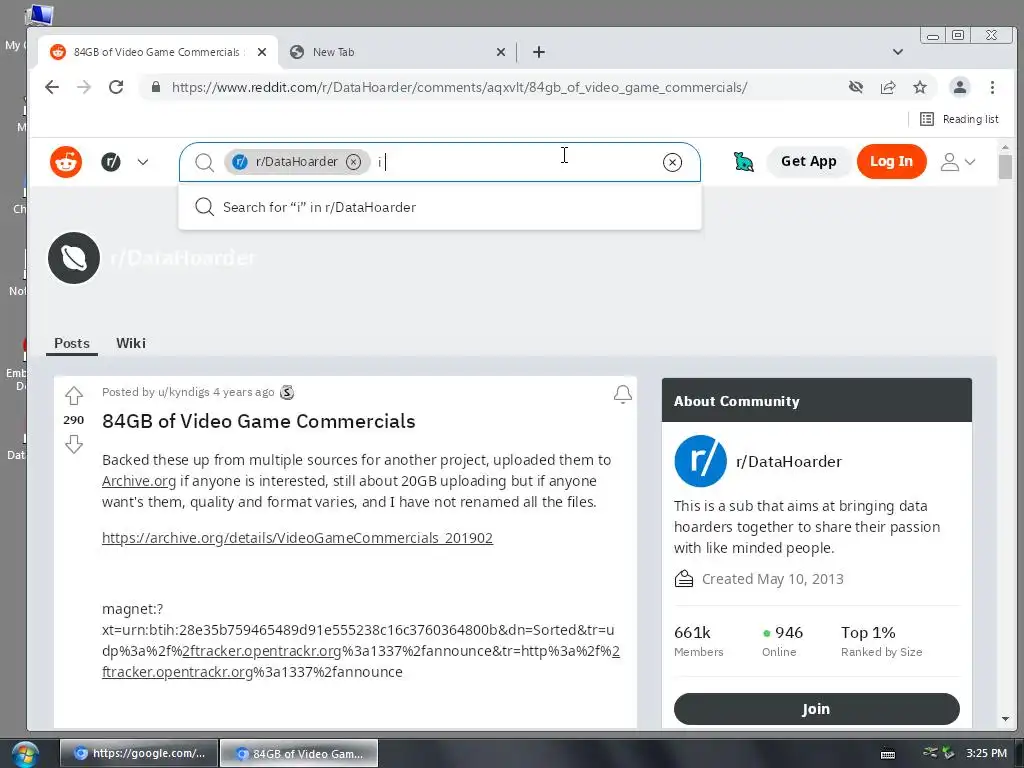The image size is (1024, 768).
Task: Open u/kyndigs user profile link
Action: coord(184,392)
